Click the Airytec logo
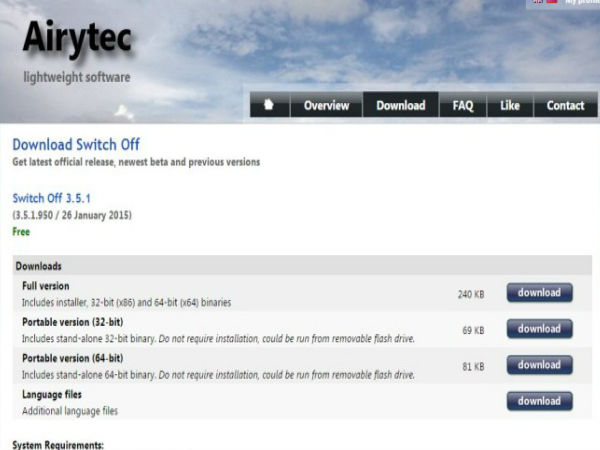 [x=76, y=38]
